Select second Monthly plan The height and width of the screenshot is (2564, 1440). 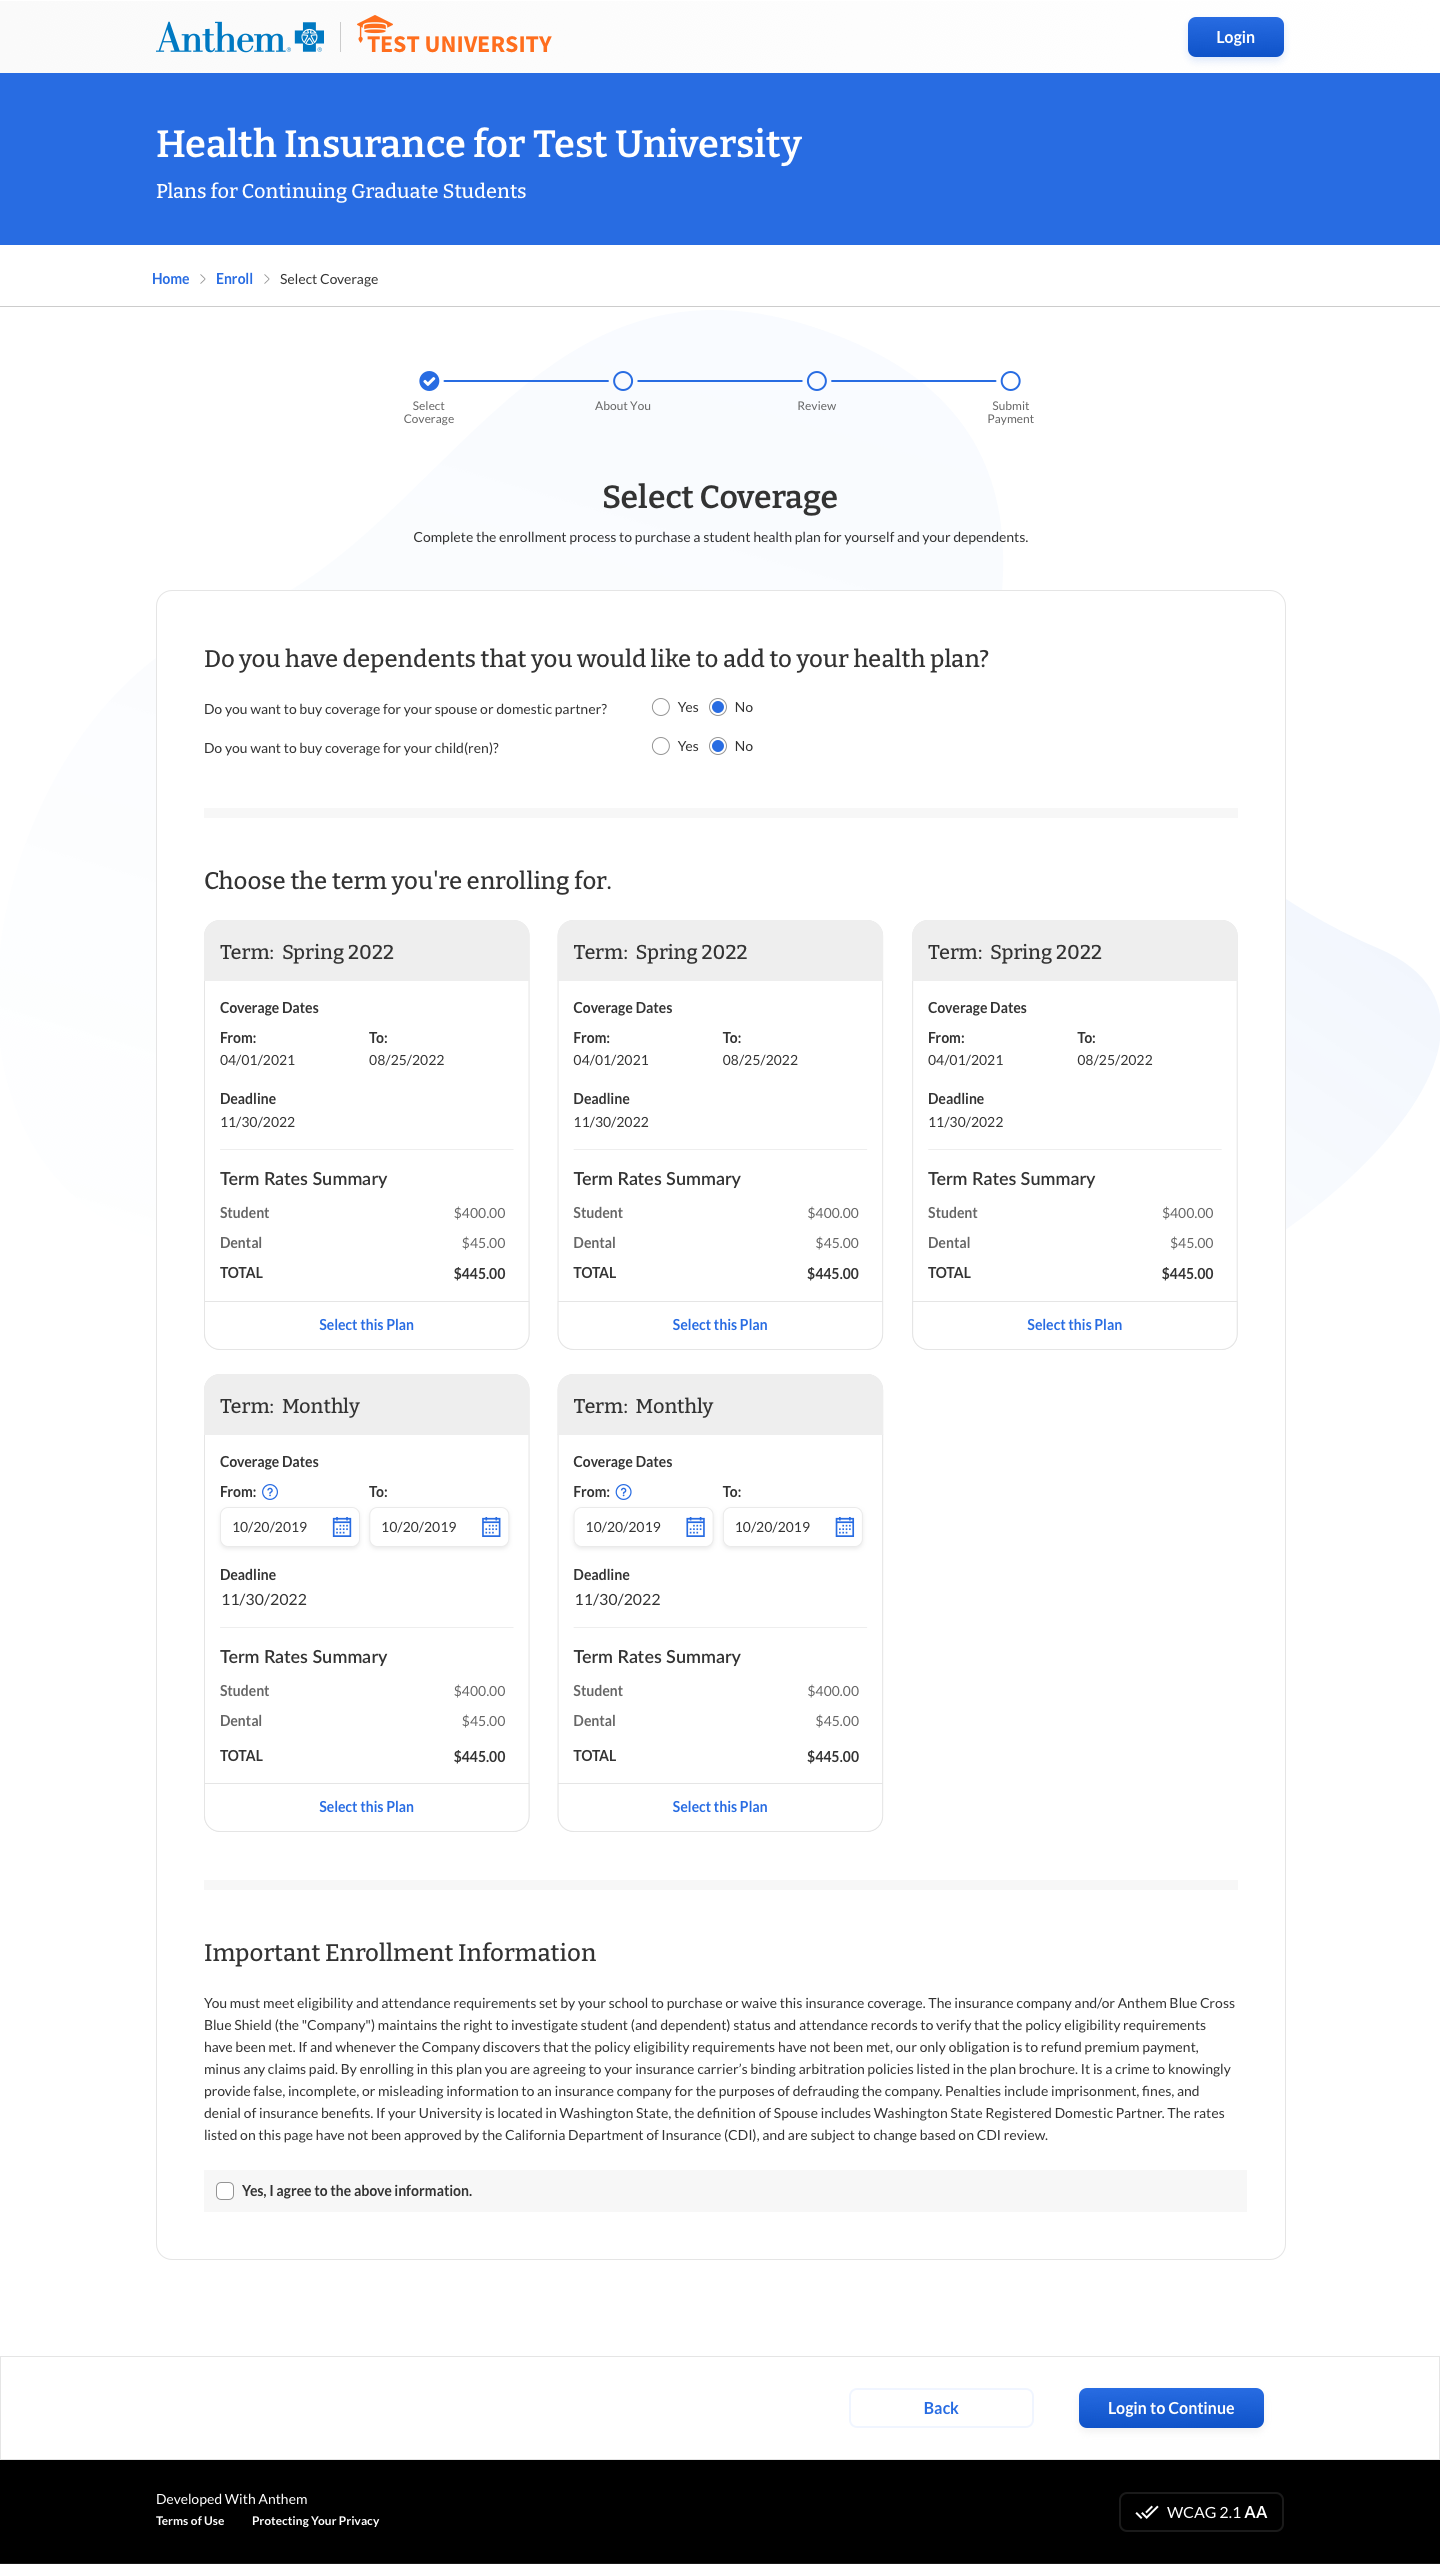720,1807
